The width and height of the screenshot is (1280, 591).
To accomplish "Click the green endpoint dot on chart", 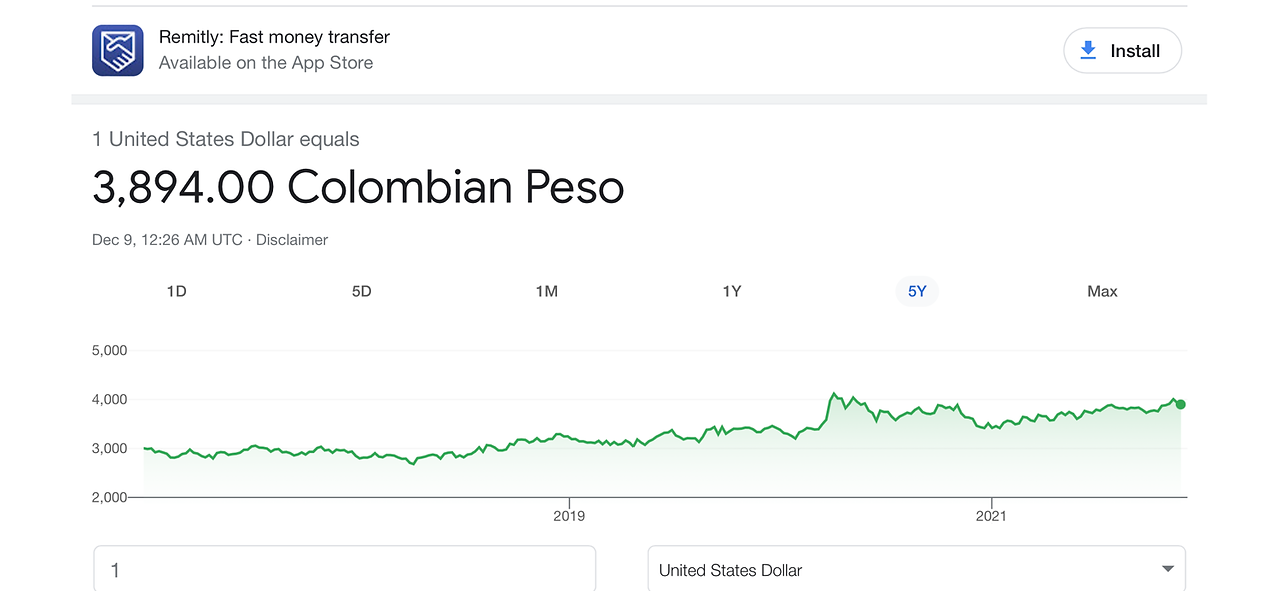I will coord(1181,404).
